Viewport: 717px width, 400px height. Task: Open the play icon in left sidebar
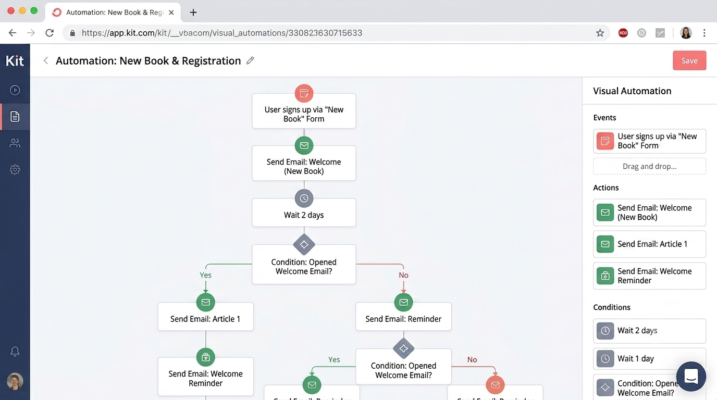[15, 90]
